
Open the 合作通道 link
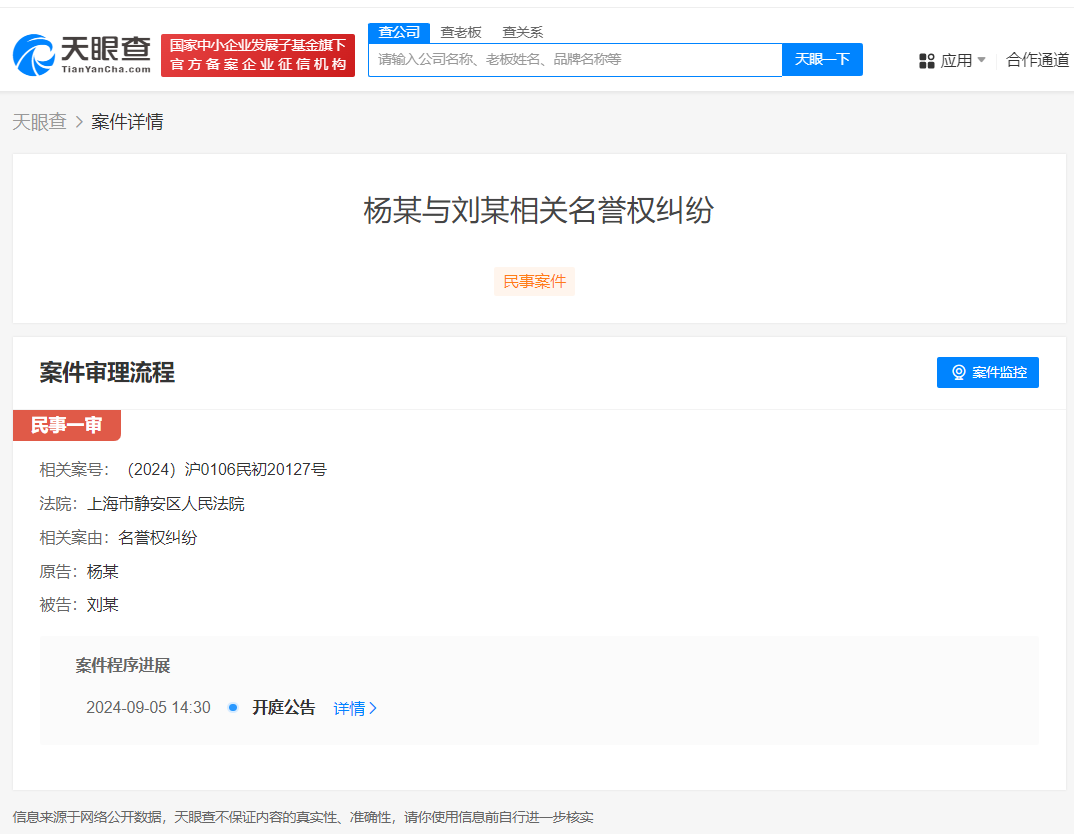pos(1036,60)
